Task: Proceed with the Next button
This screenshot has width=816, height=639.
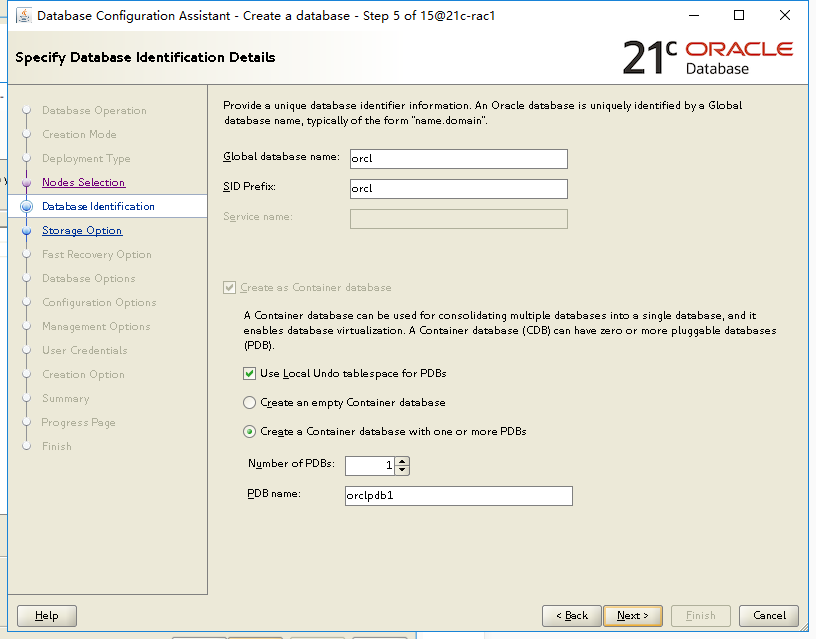Action: click(x=633, y=616)
